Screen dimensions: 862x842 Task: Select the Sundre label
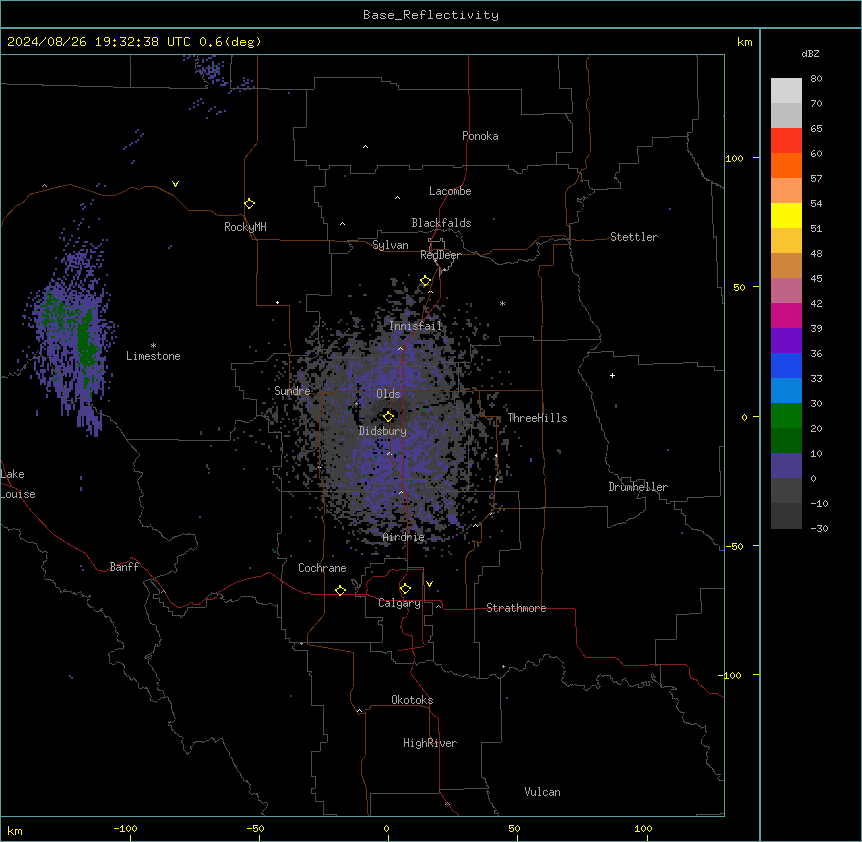(292, 391)
